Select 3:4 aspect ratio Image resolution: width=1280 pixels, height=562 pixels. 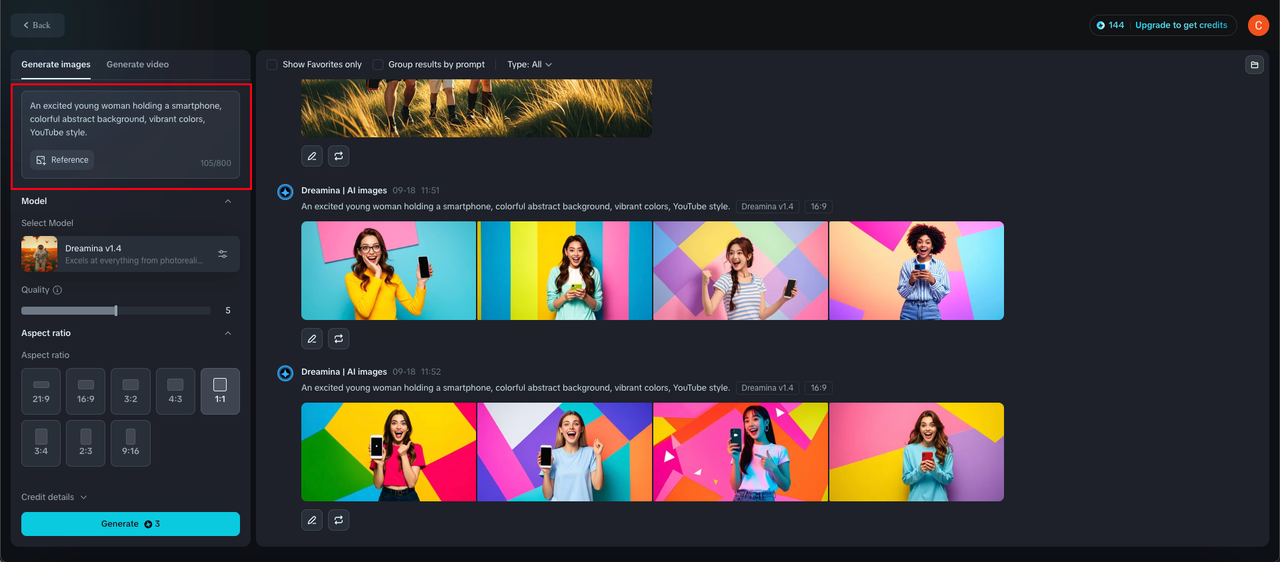point(41,443)
